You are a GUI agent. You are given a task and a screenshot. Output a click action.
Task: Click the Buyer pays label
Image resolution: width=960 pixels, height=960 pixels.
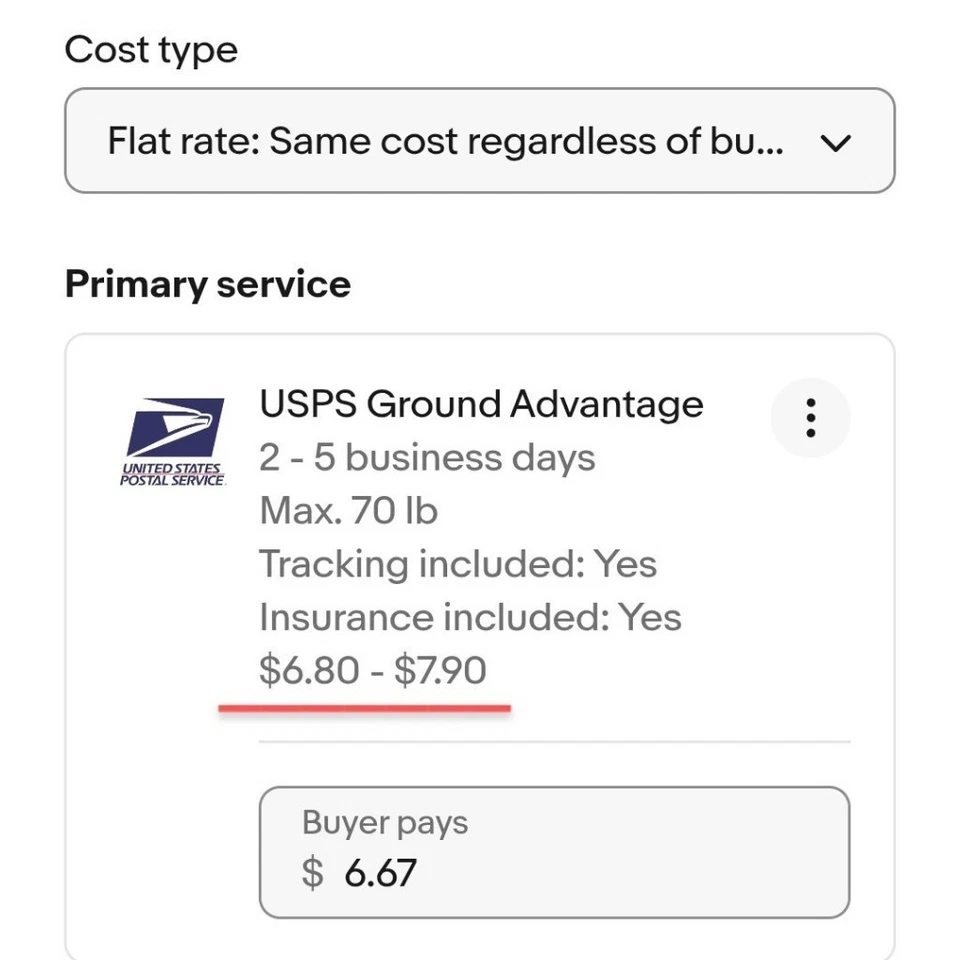pyautogui.click(x=384, y=822)
